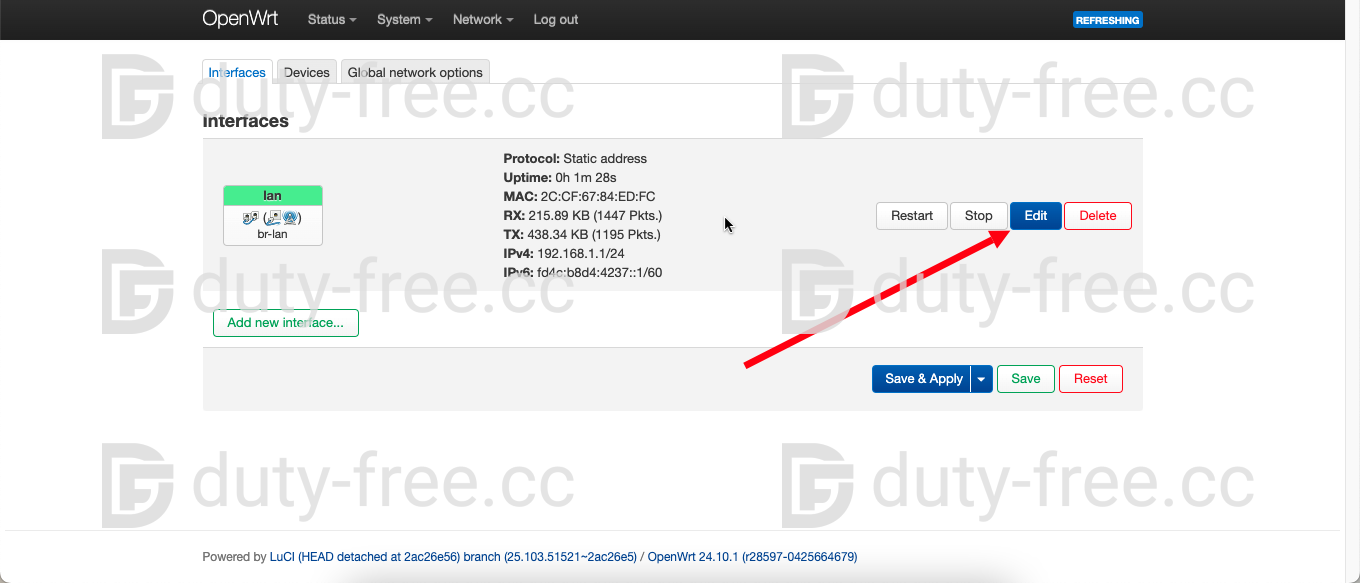Viewport: 1360px width, 583px height.
Task: Switch to the Devices tab
Action: (306, 72)
